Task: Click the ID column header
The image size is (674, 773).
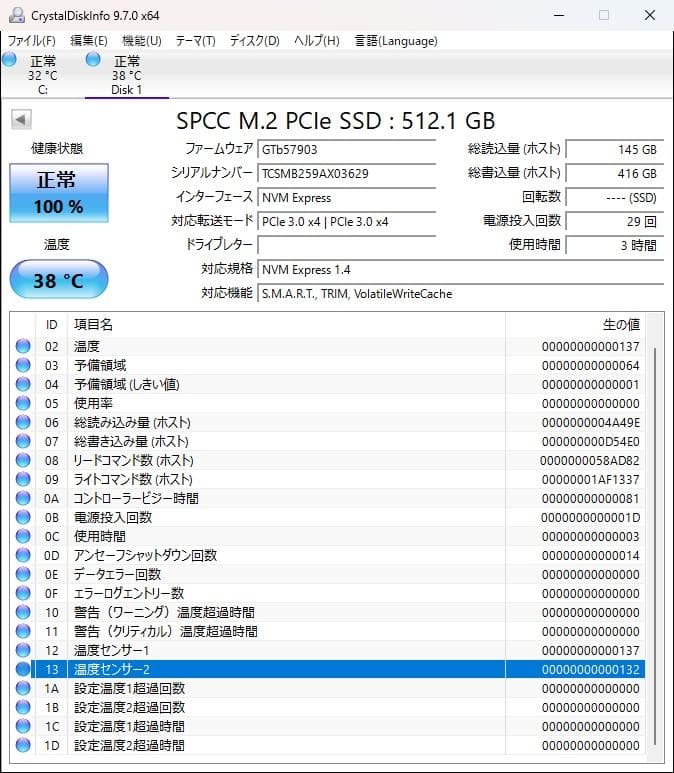Action: pyautogui.click(x=51, y=324)
